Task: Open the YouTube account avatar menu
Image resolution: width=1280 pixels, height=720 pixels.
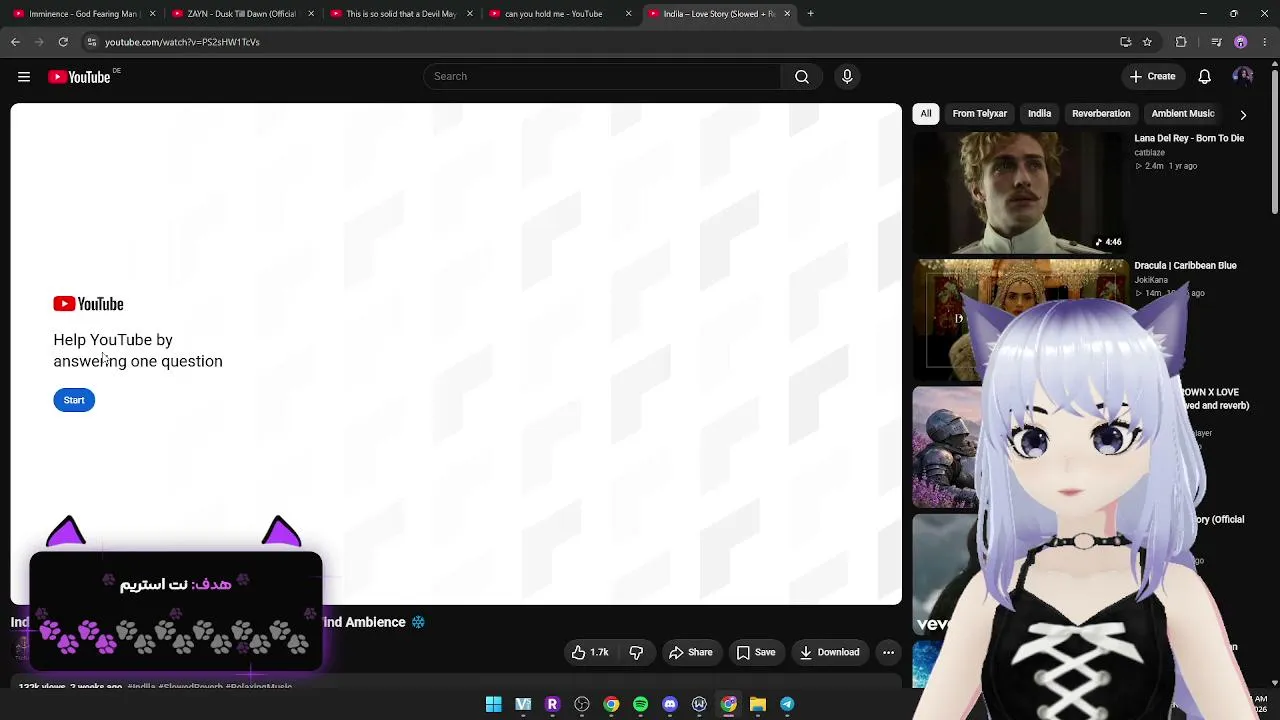Action: point(1243,77)
